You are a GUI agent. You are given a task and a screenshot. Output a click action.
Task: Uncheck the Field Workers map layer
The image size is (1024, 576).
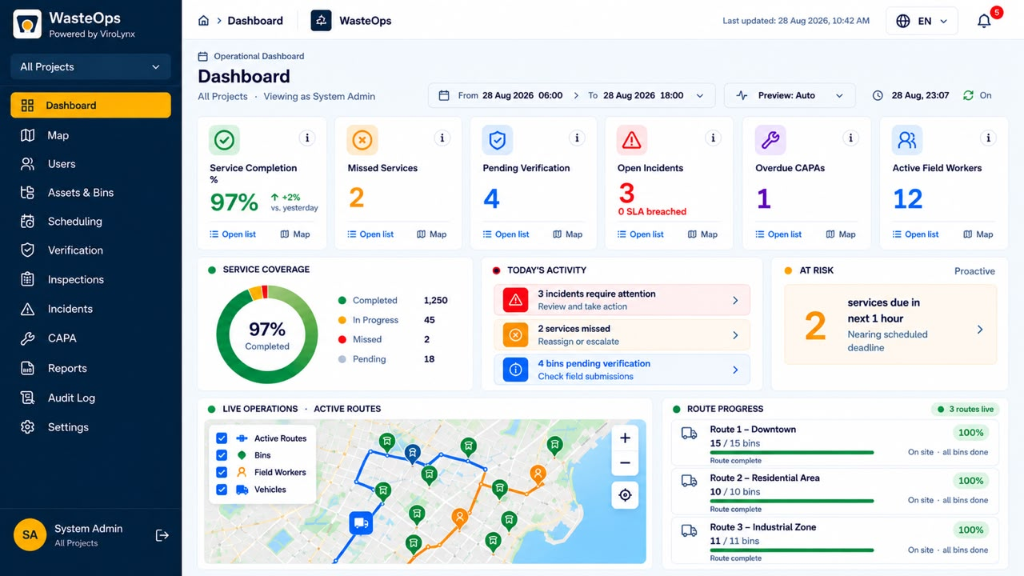[x=221, y=472]
